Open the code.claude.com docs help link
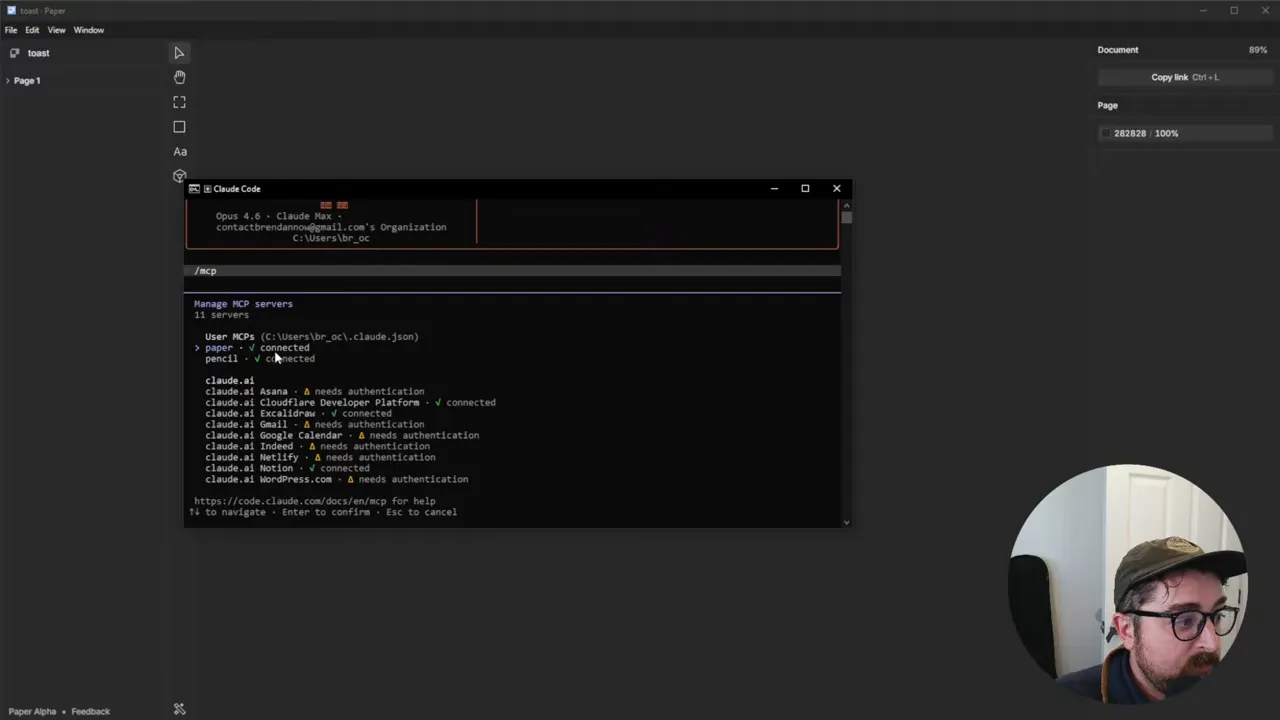 290,501
